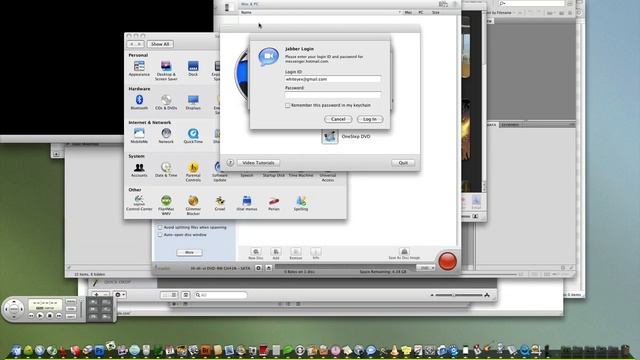Viewport: 640px width, 360px height.
Task: Open the gear action dropdown menu
Action: point(120,295)
